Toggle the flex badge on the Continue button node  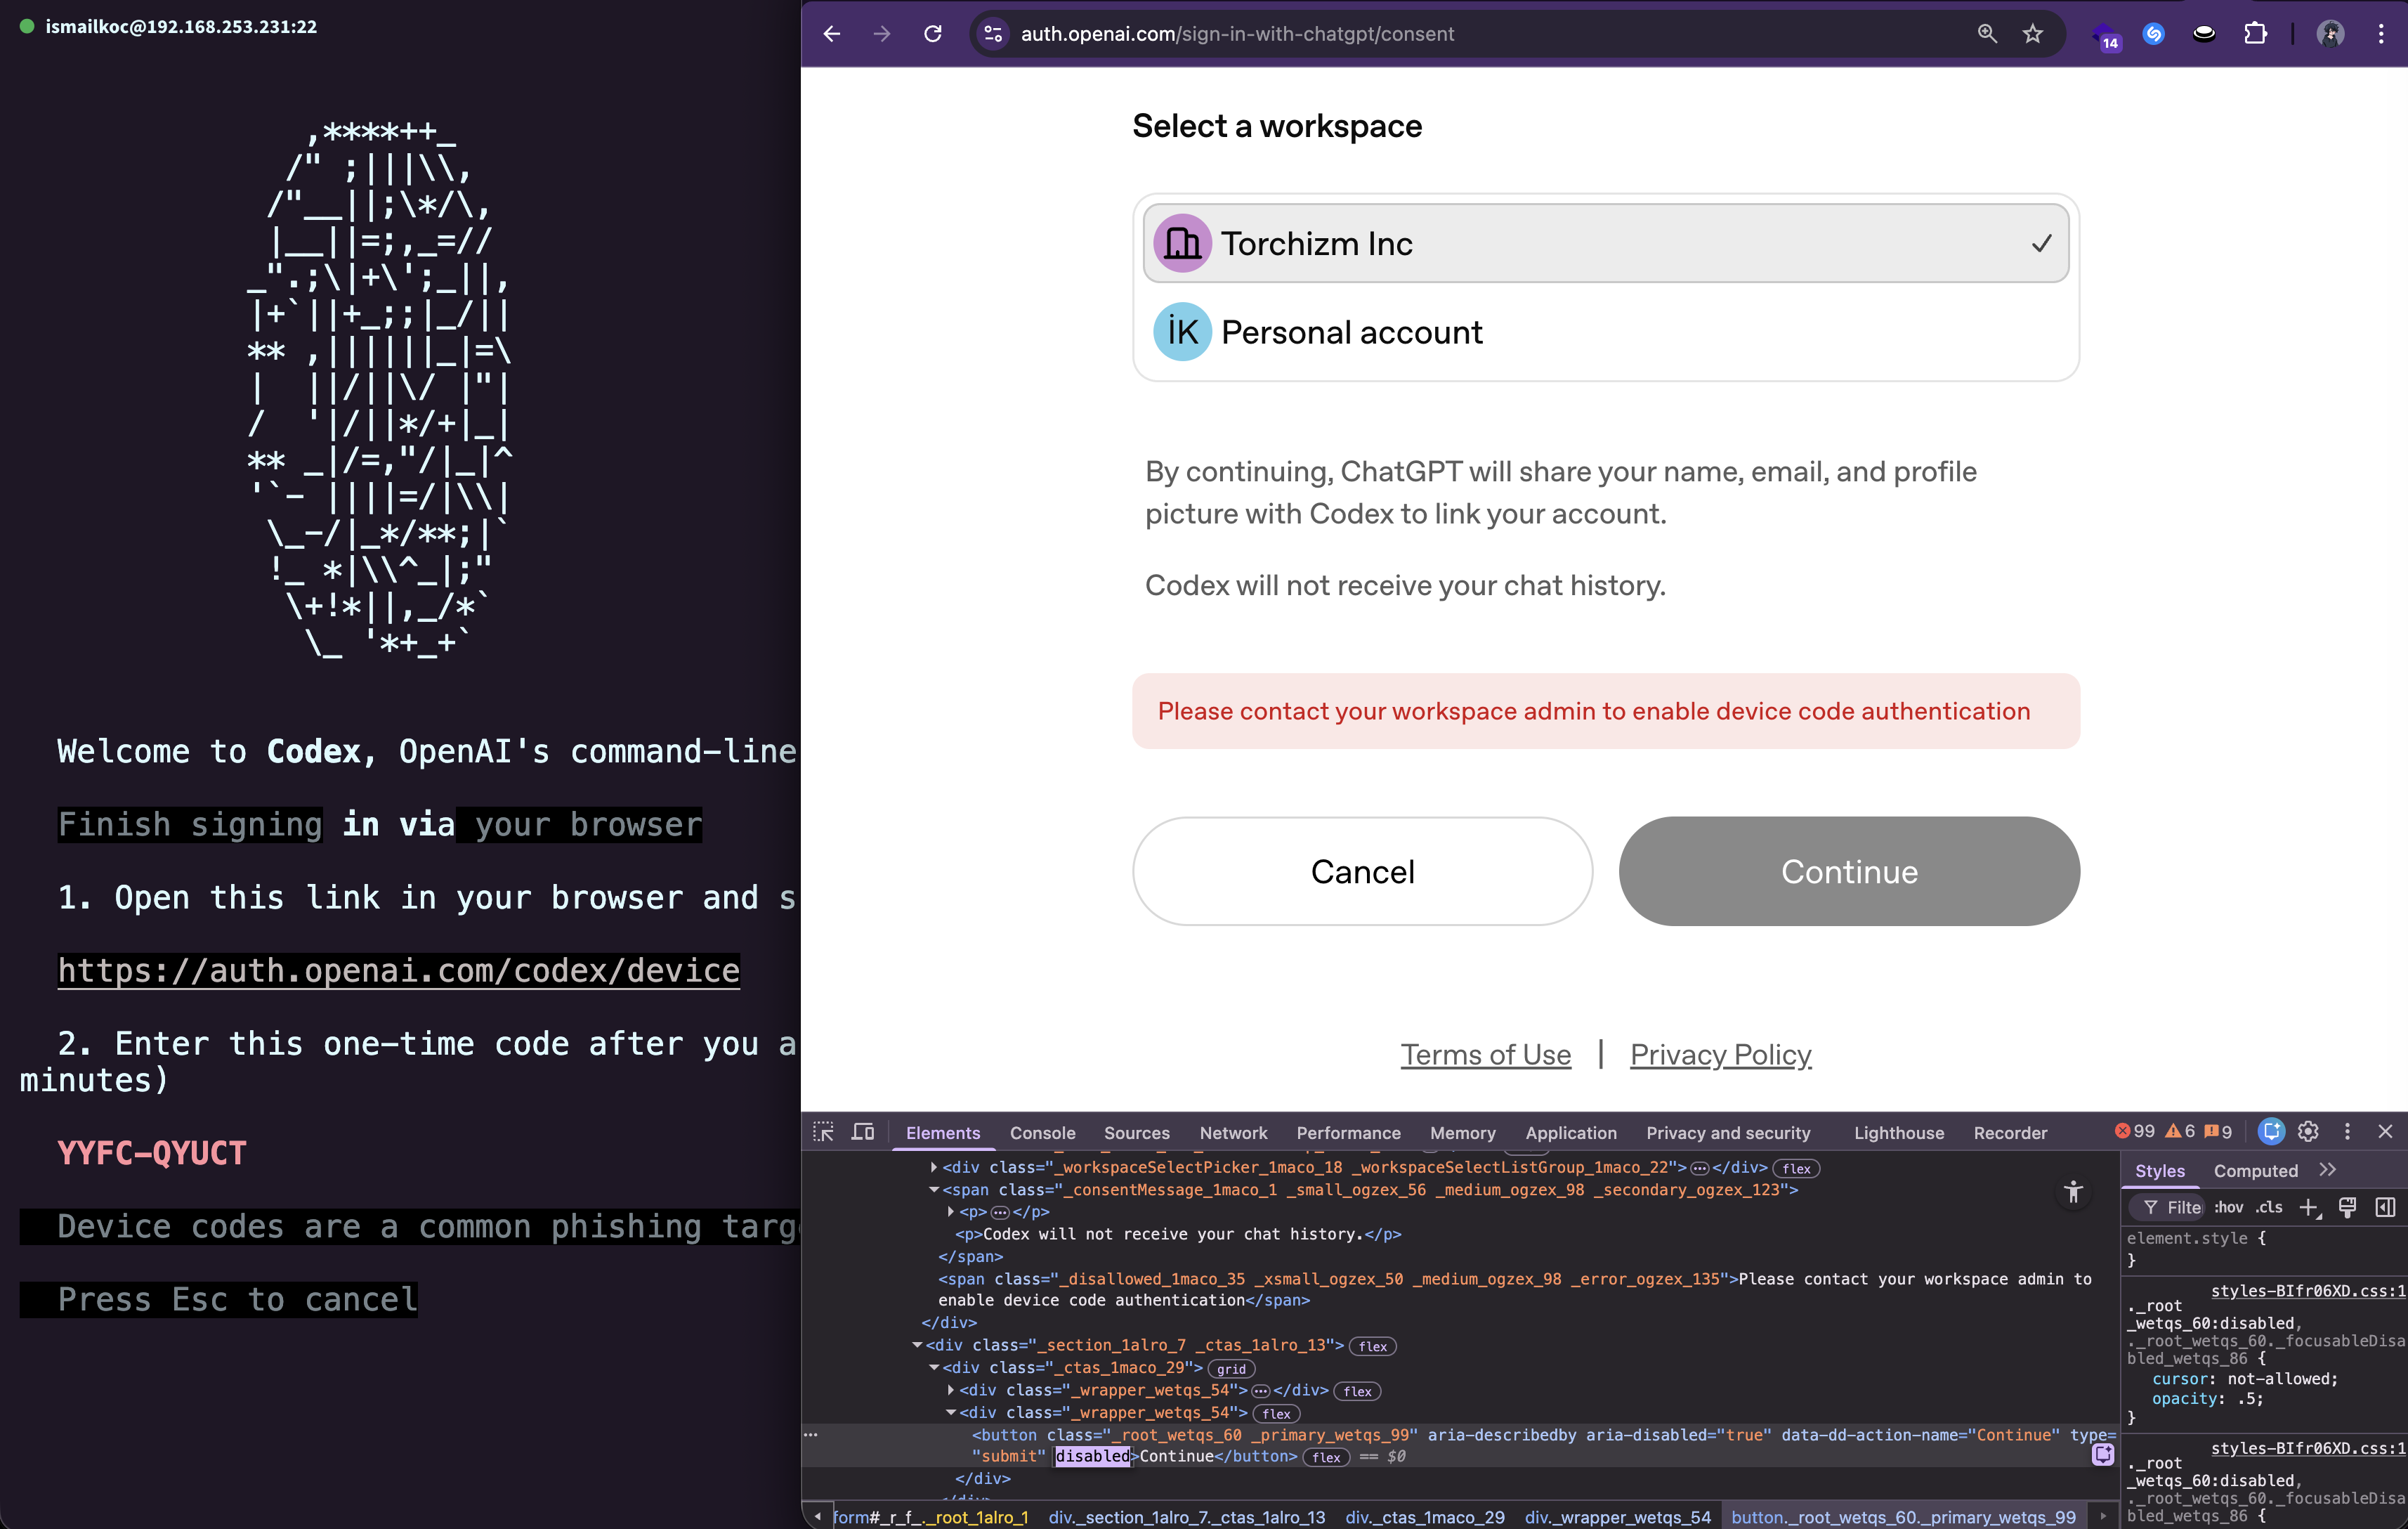1326,1457
